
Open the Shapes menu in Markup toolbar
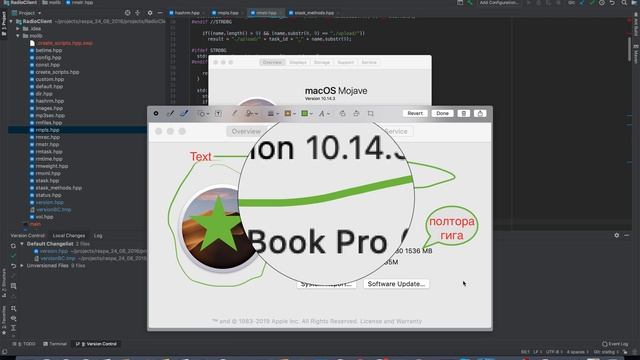pyautogui.click(x=203, y=113)
